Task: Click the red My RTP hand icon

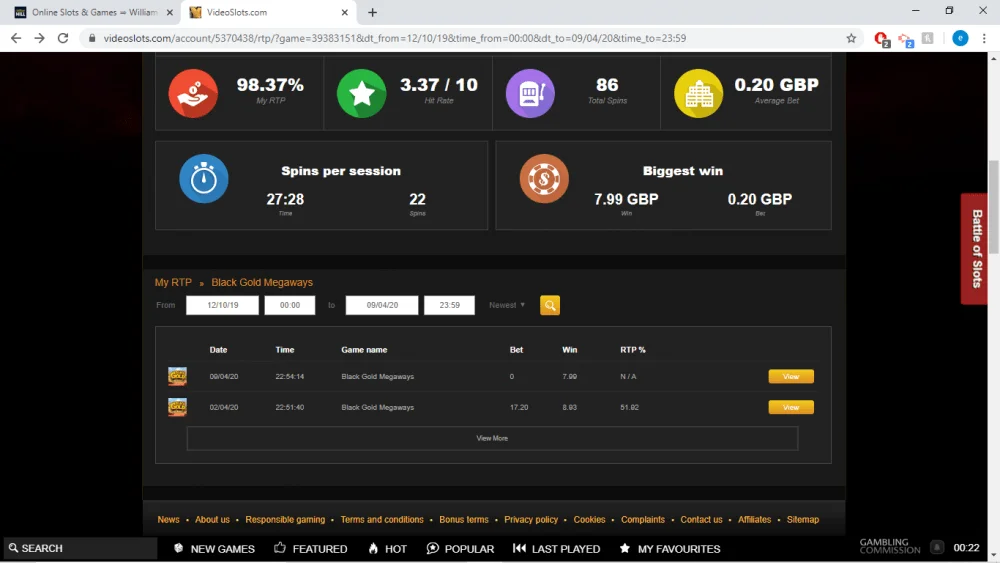Action: [193, 93]
